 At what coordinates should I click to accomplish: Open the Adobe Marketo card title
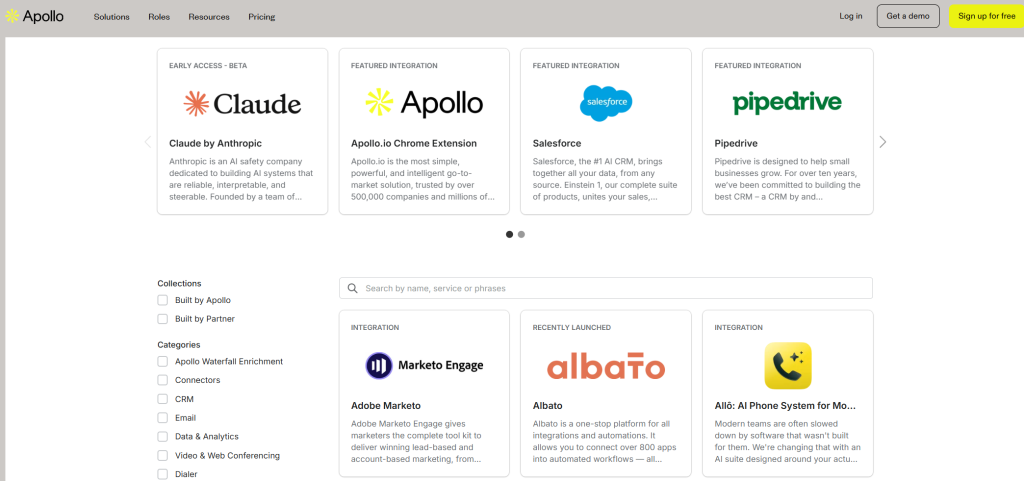point(386,405)
